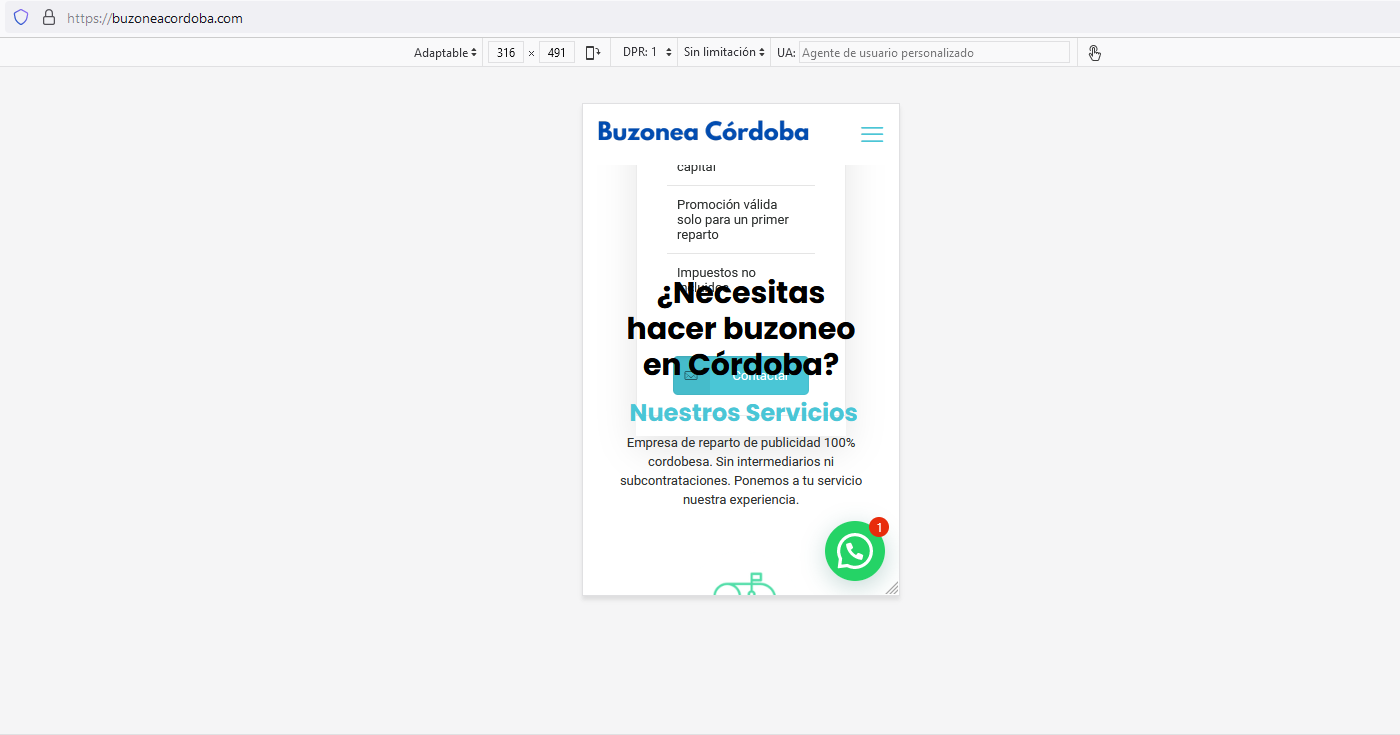
Task: Click the "¿Necesitas hacer buzoneo en Córdoba?" heading
Action: click(741, 329)
